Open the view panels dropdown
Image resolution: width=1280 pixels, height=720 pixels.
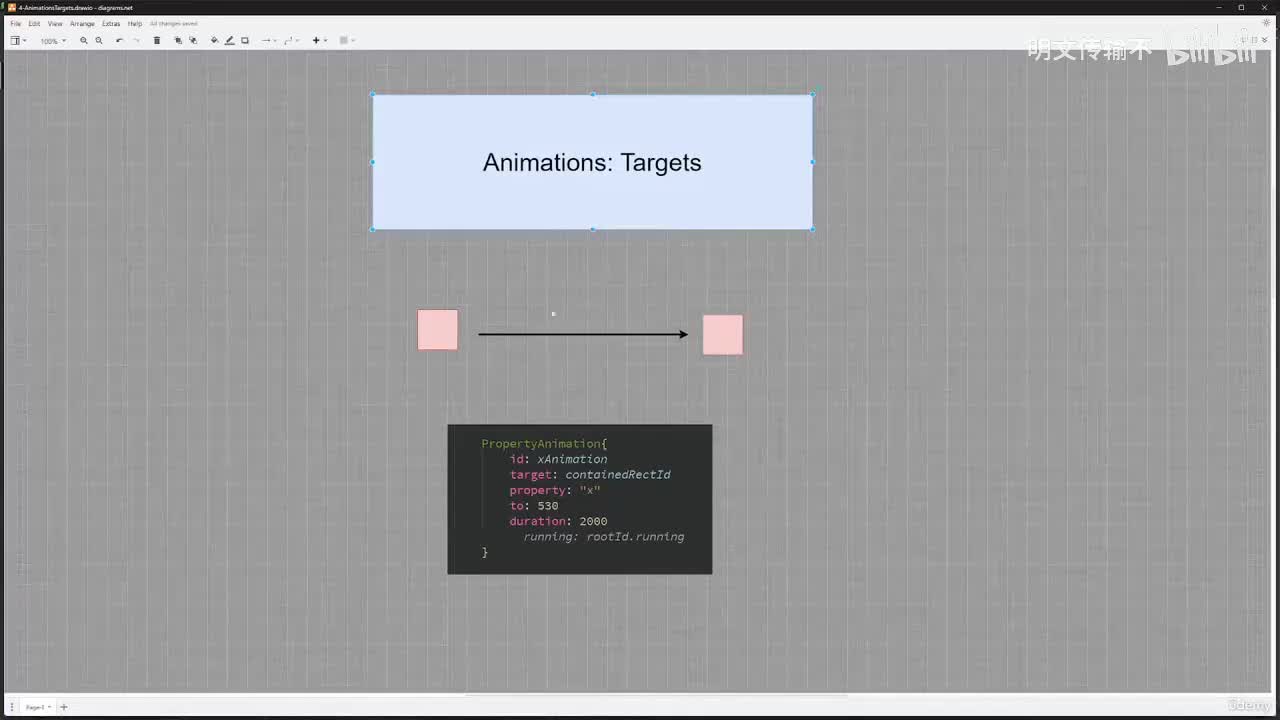[x=18, y=40]
